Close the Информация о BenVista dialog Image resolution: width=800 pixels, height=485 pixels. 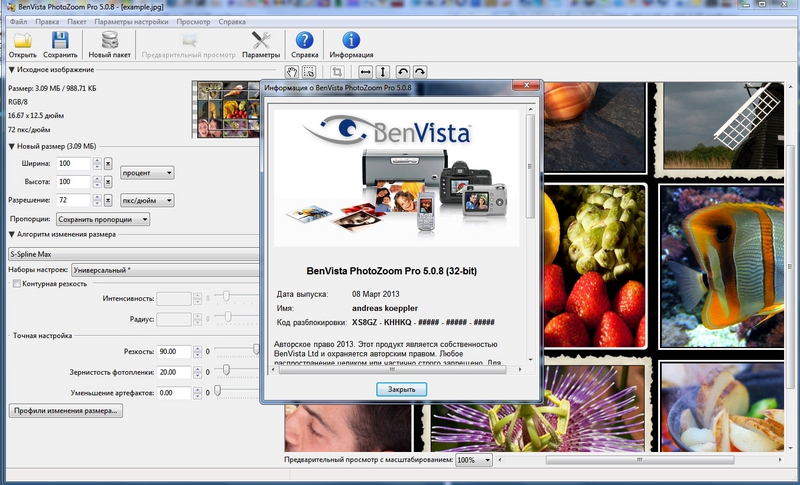point(526,85)
